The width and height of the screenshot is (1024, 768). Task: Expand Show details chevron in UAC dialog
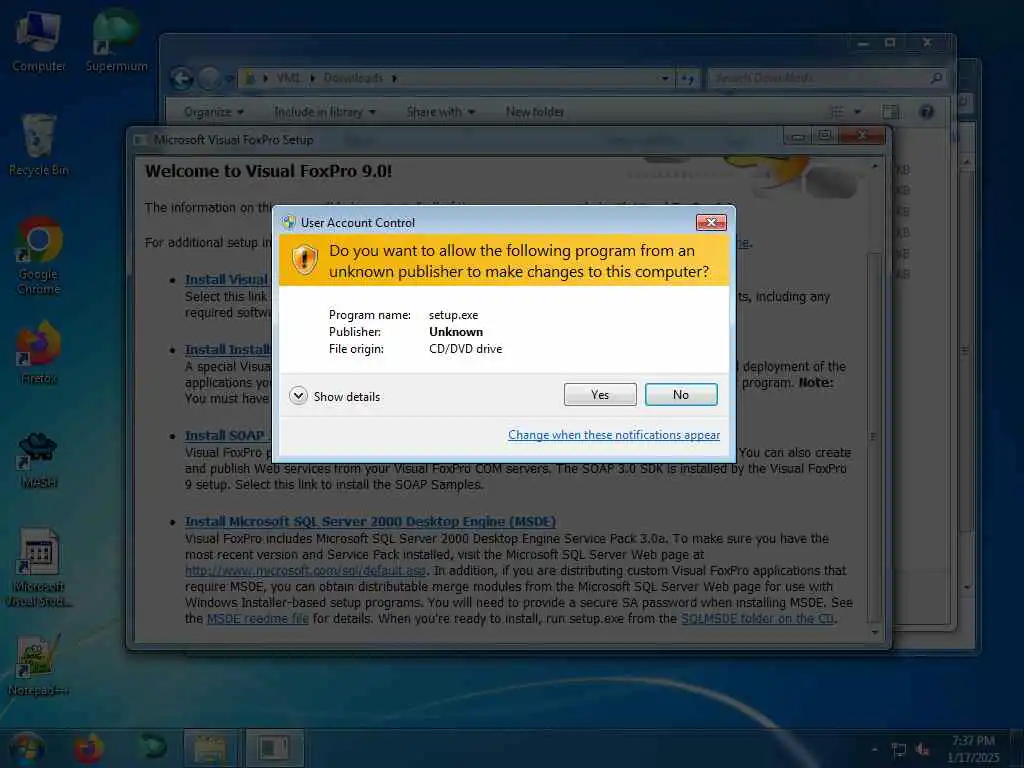pyautogui.click(x=298, y=396)
